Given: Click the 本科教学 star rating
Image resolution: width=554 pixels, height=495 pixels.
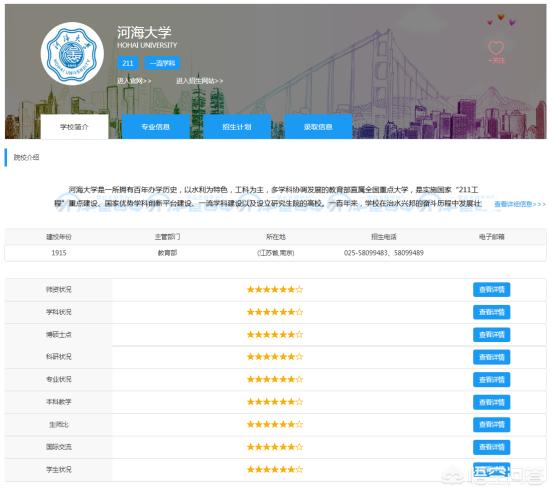Looking at the screenshot, I should [x=275, y=402].
